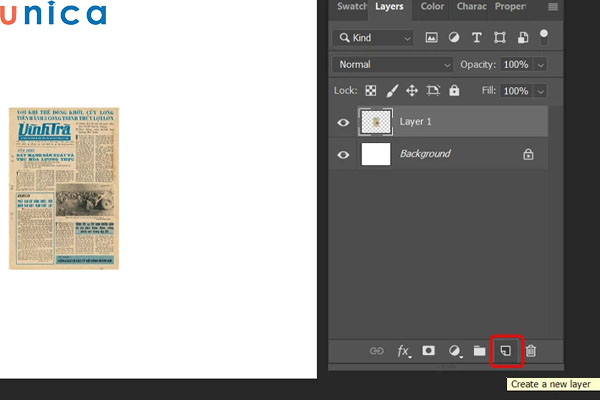The image size is (600, 400).
Task: Click Layer 1 name
Action: tap(415, 122)
